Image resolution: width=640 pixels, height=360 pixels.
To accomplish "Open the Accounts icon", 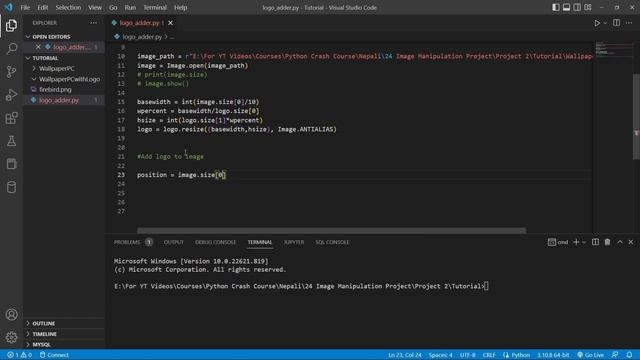I will tap(11, 315).
